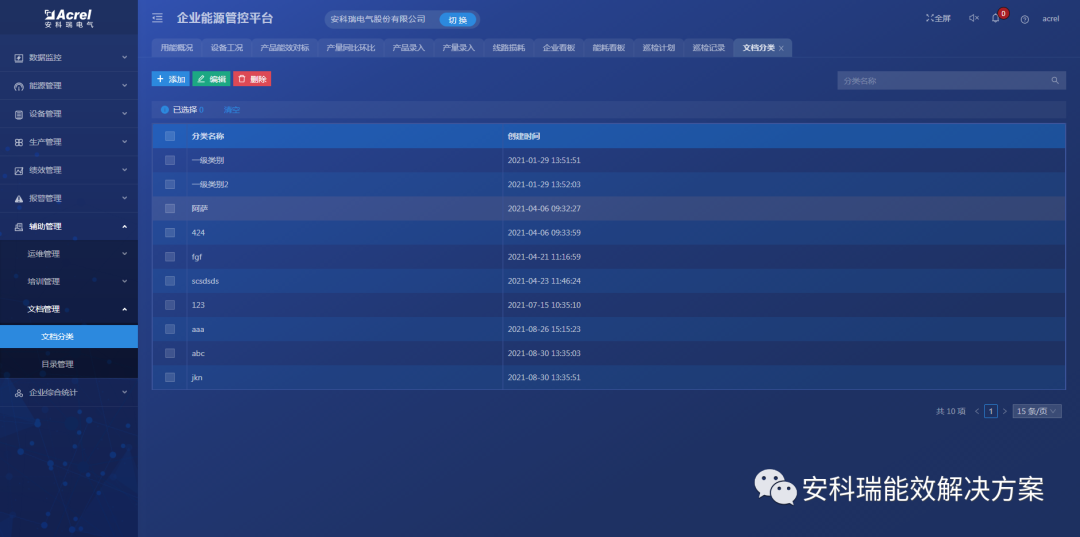Check the row scsdsds checkbox
This screenshot has width=1080, height=537.
point(169,281)
